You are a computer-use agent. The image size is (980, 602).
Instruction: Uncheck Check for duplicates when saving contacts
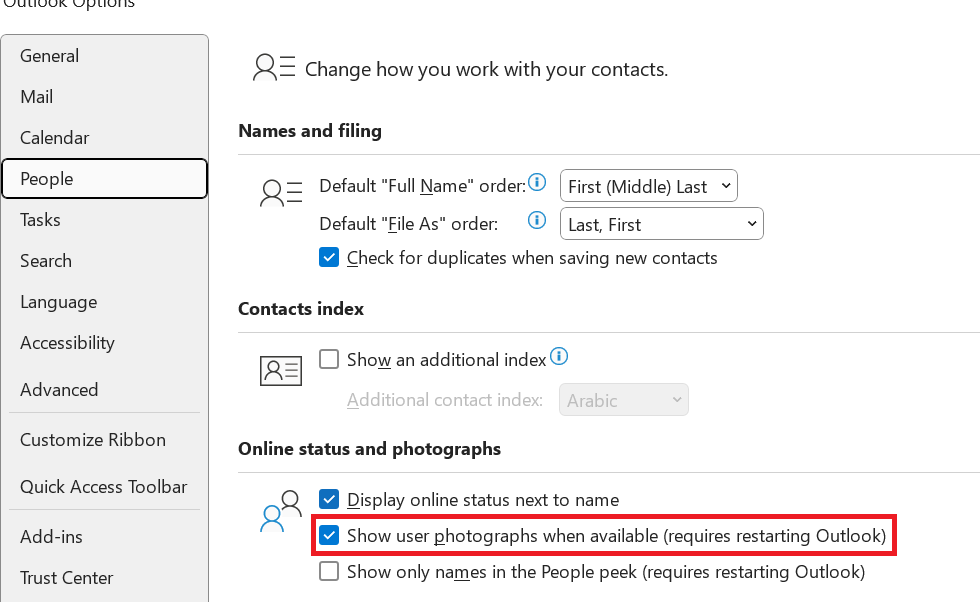[x=329, y=257]
